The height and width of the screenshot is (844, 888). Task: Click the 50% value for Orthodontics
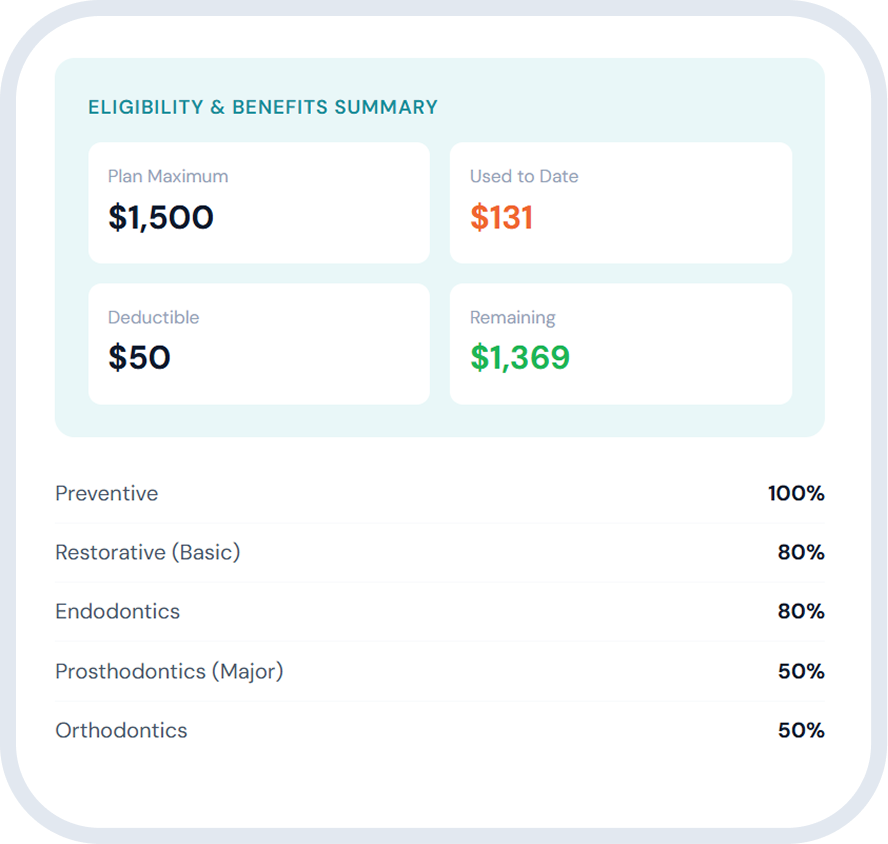coord(801,730)
